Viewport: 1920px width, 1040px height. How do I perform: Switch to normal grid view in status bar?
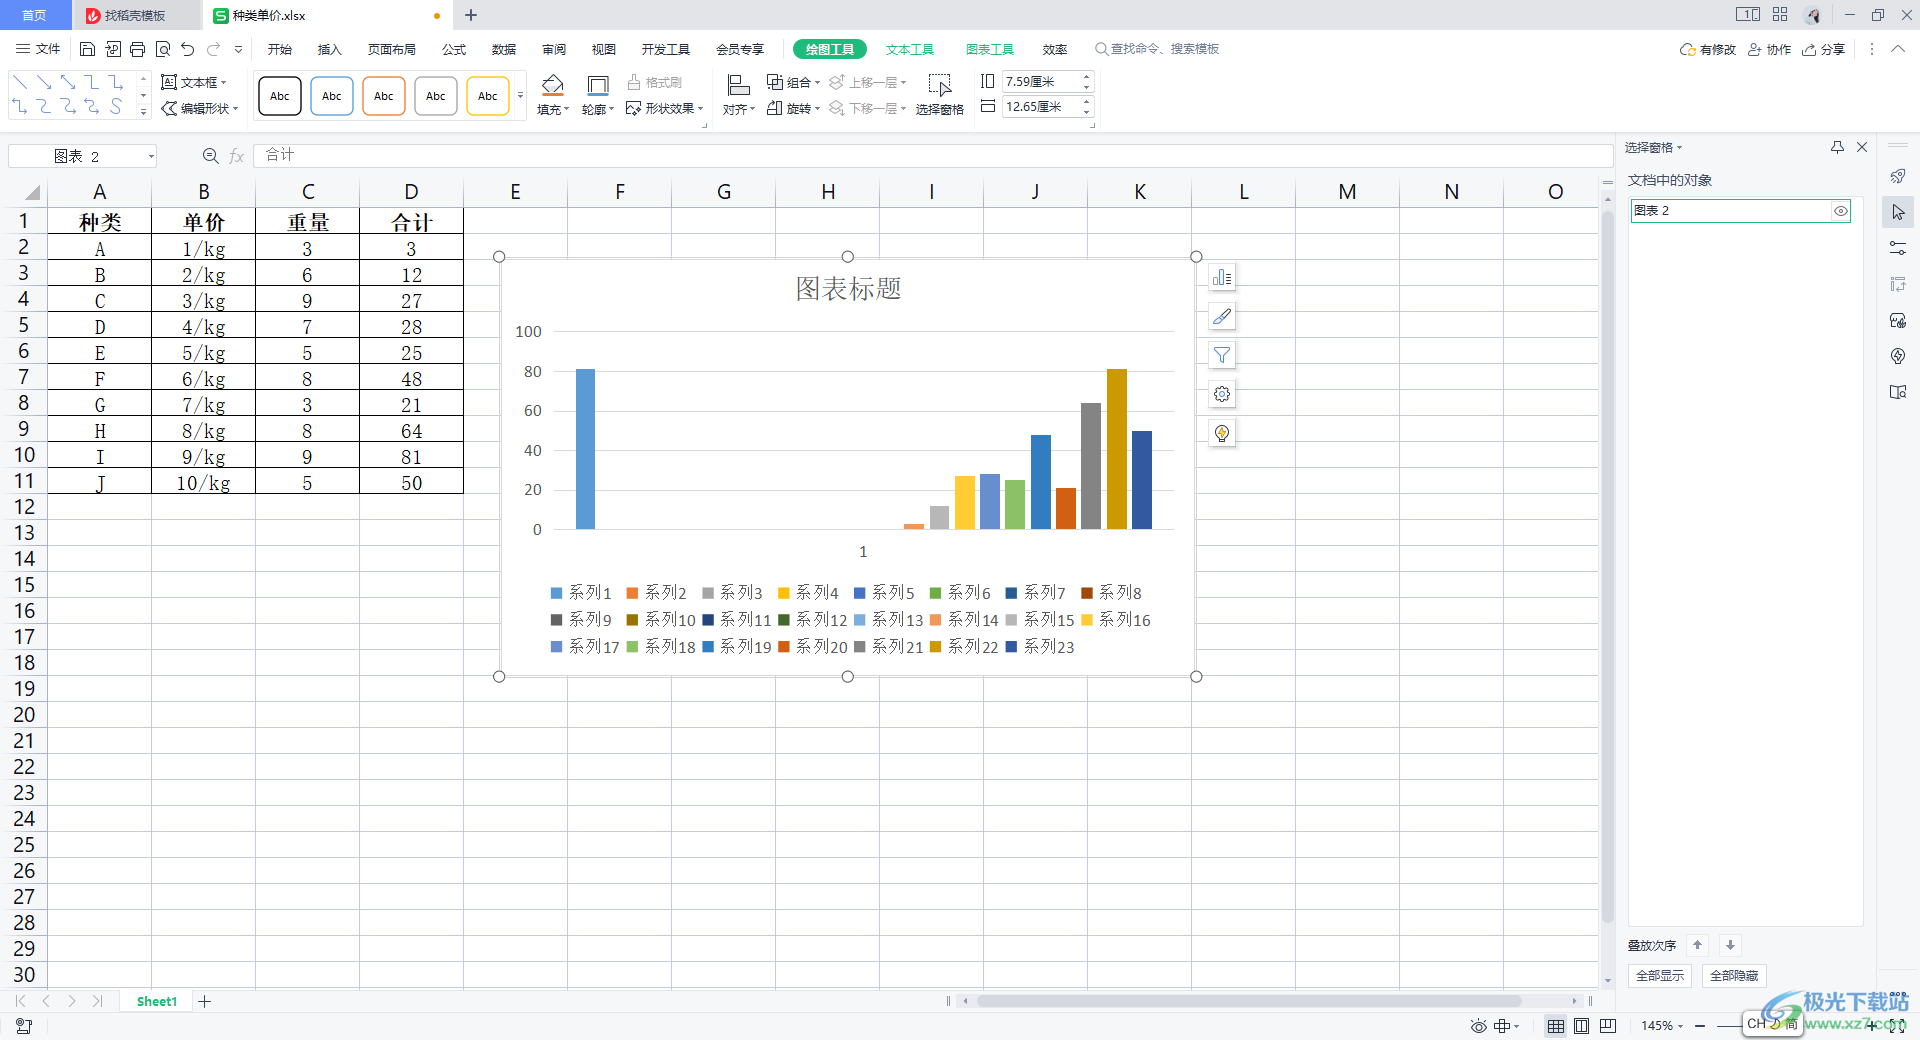click(x=1556, y=1026)
